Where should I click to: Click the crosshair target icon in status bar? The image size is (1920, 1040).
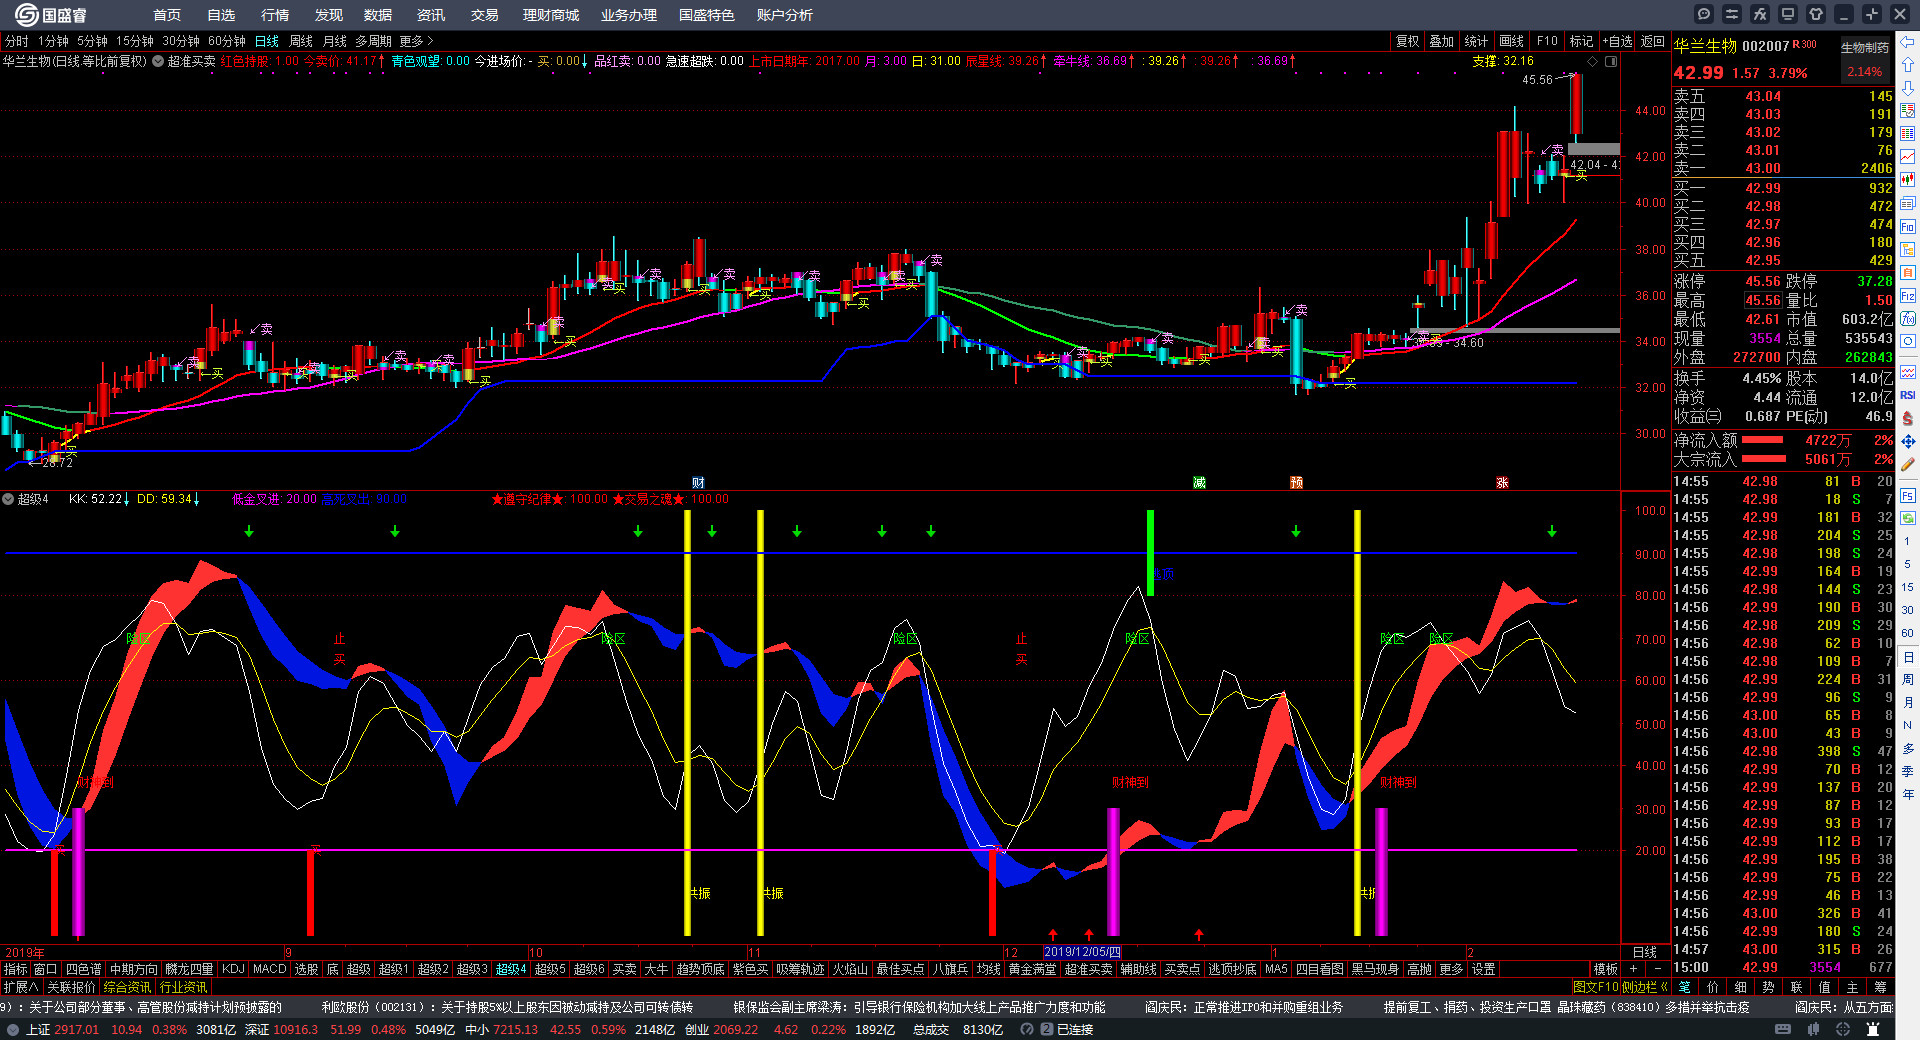(x=1843, y=1029)
